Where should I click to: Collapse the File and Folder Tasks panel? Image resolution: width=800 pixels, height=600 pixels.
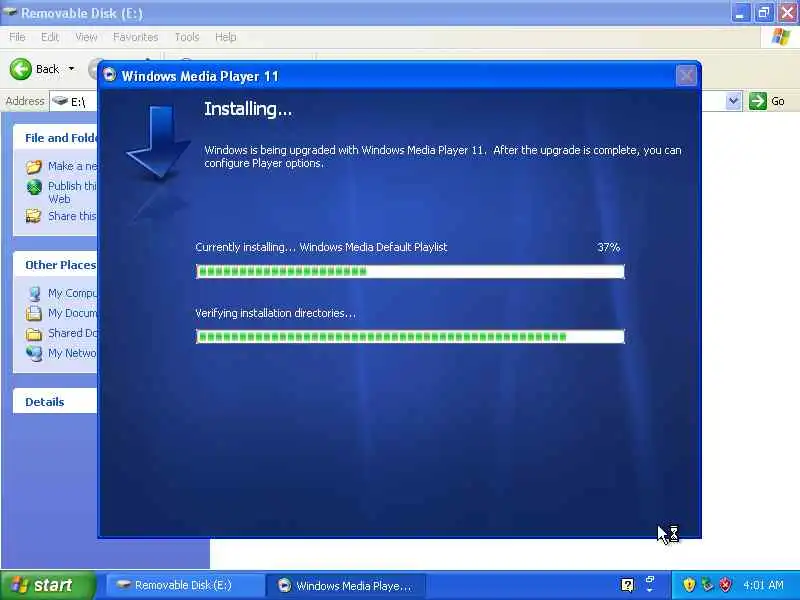pyautogui.click(x=55, y=138)
